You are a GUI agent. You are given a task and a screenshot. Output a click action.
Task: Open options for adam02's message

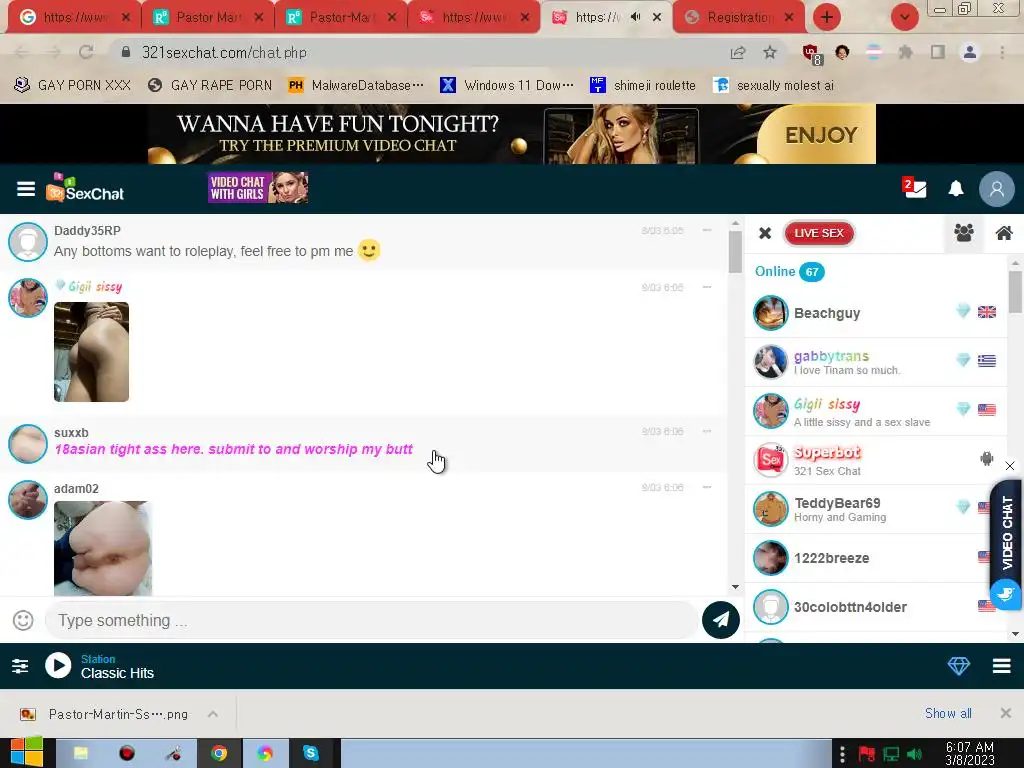[707, 487]
